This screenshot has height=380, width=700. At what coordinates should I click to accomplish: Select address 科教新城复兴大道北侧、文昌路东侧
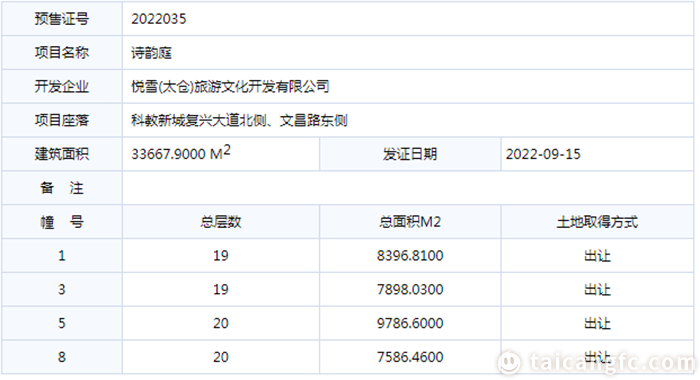(239, 121)
